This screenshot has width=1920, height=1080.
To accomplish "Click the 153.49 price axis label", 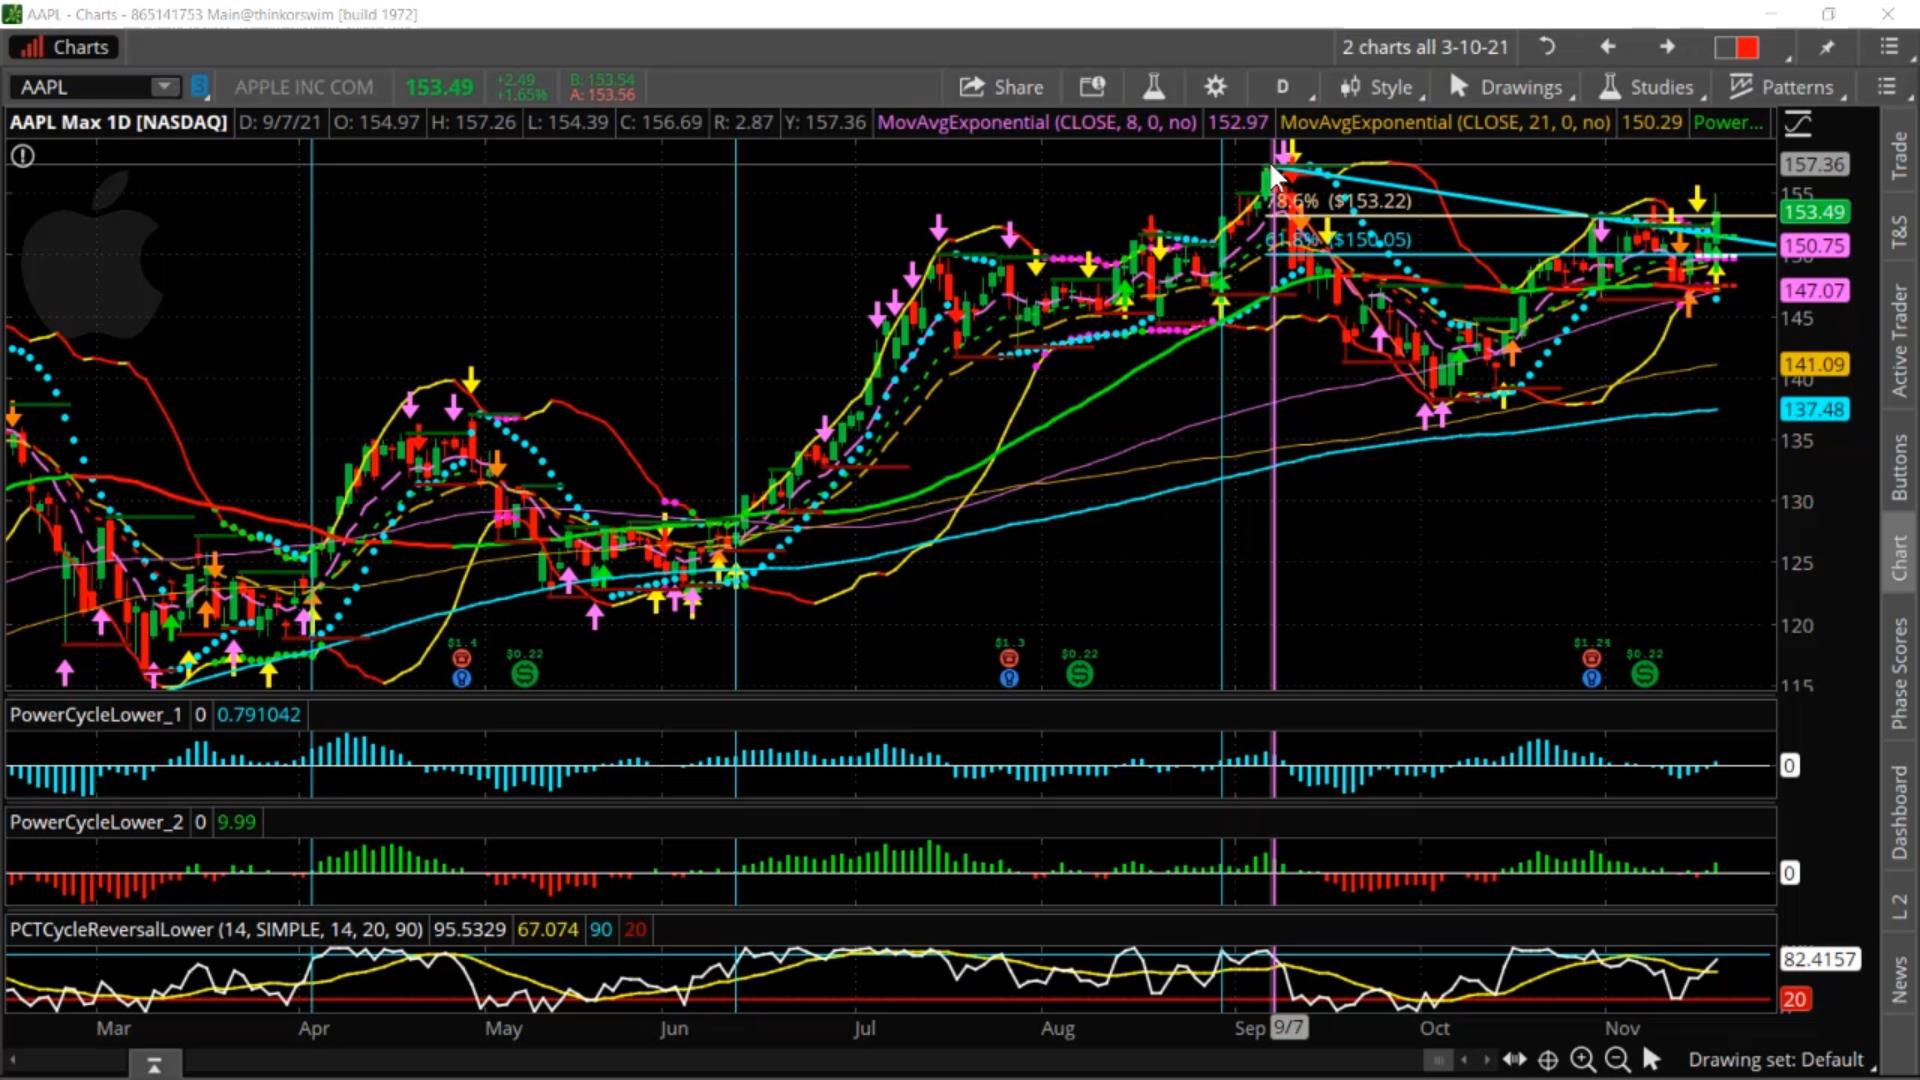I will (1814, 212).
